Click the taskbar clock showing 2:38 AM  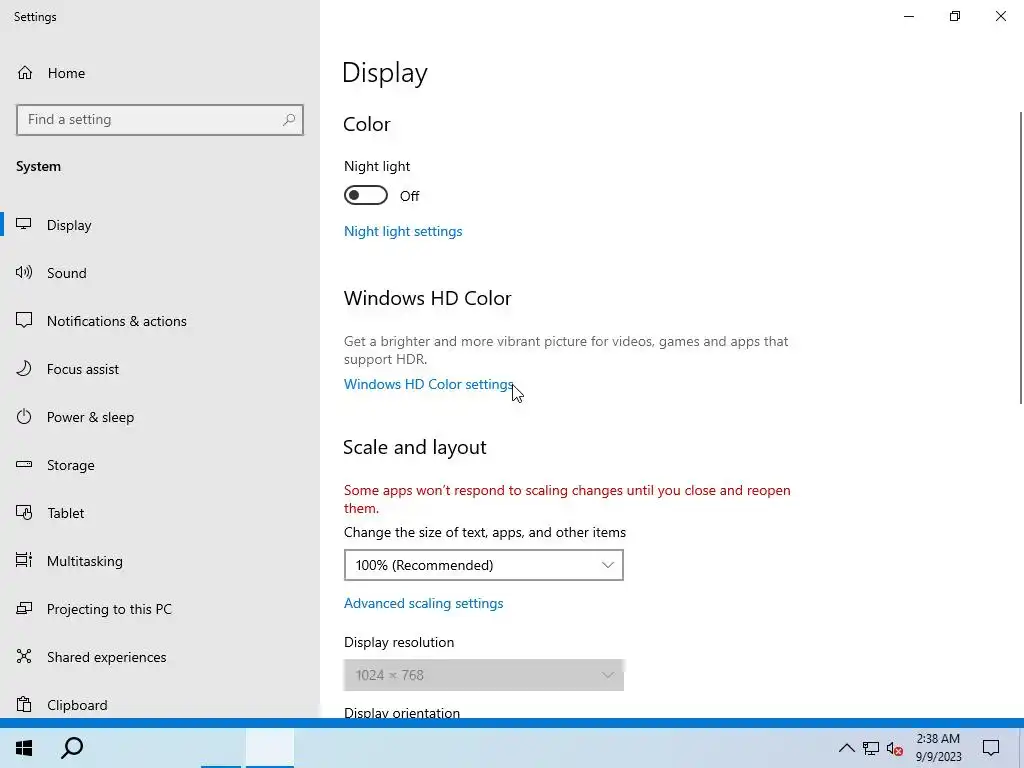[x=938, y=748]
